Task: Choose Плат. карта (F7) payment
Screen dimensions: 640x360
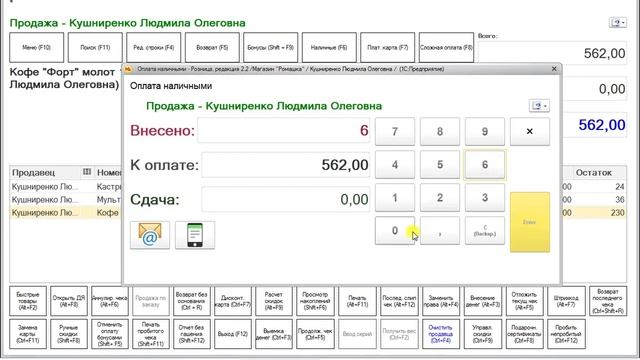Action: click(387, 47)
